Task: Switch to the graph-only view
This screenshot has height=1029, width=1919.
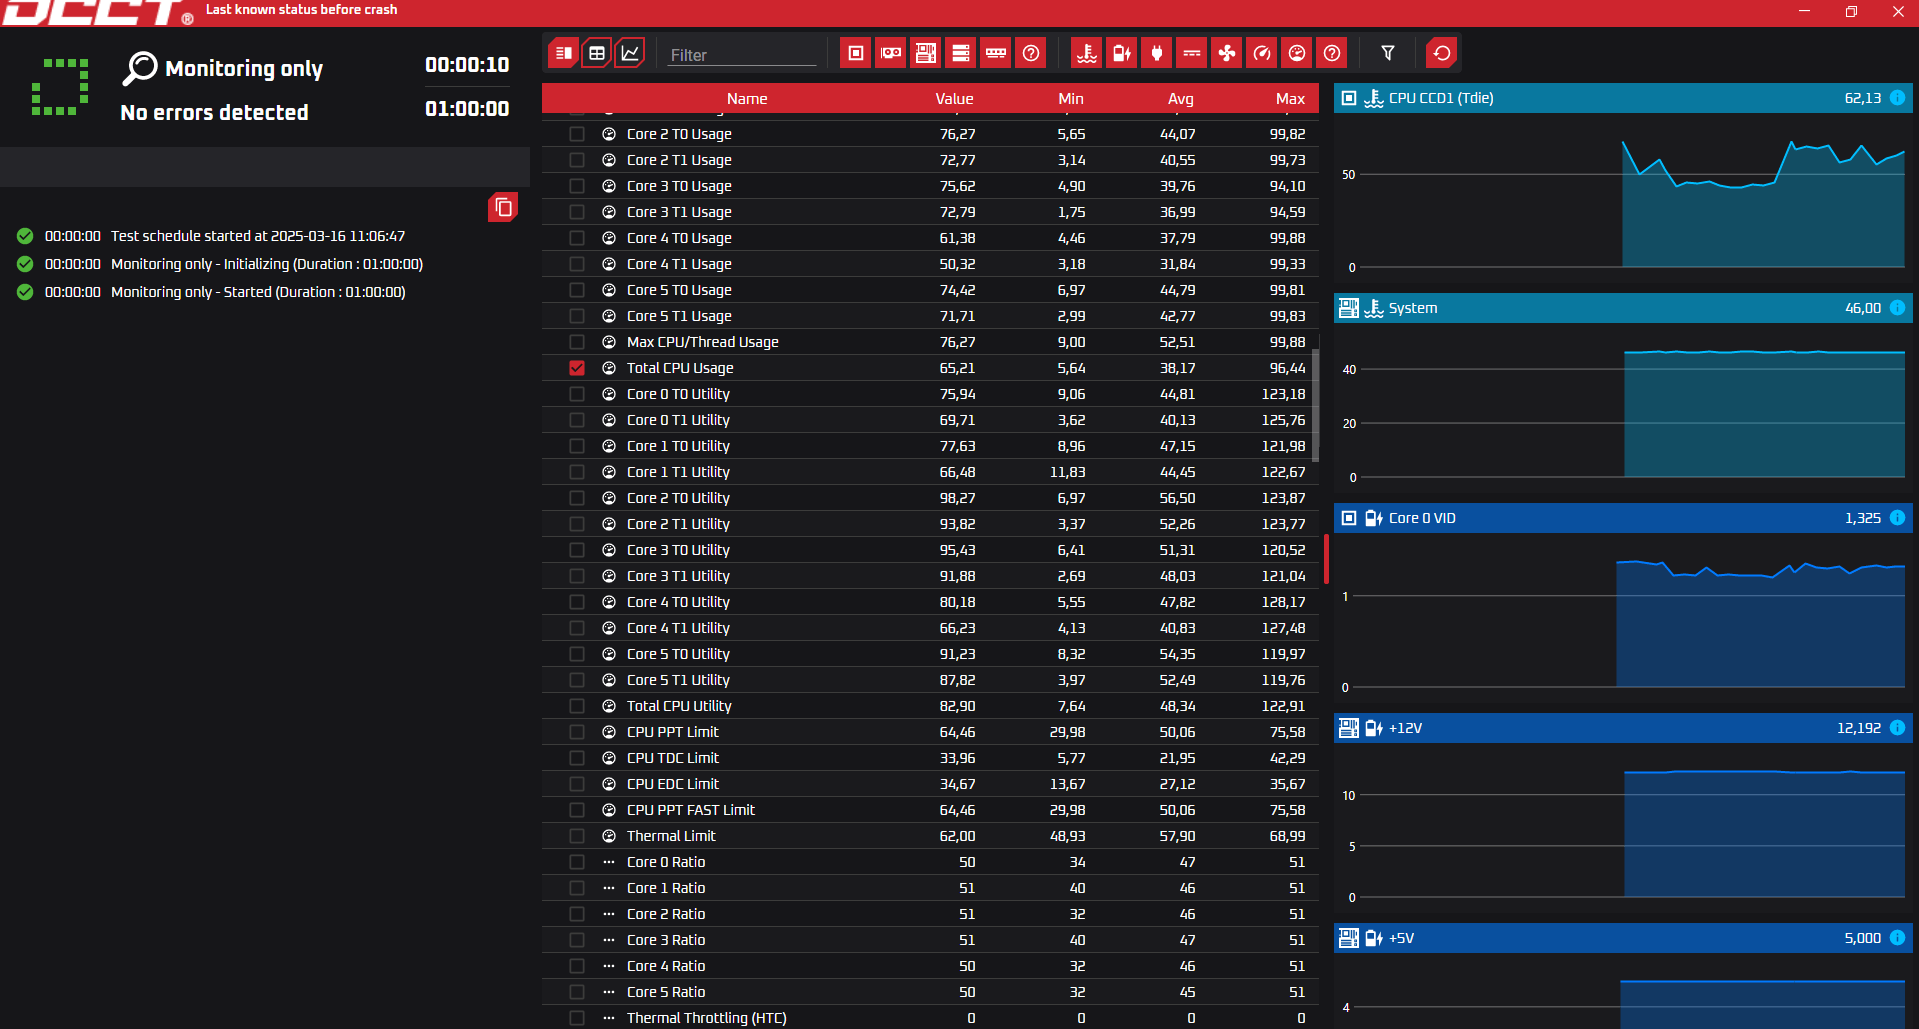Action: (630, 53)
